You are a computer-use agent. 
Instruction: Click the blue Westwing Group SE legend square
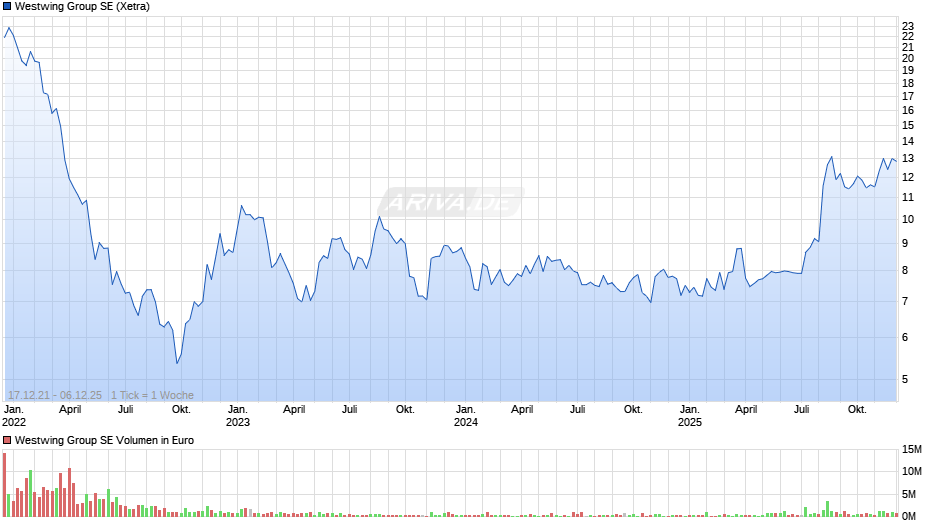click(x=7, y=7)
